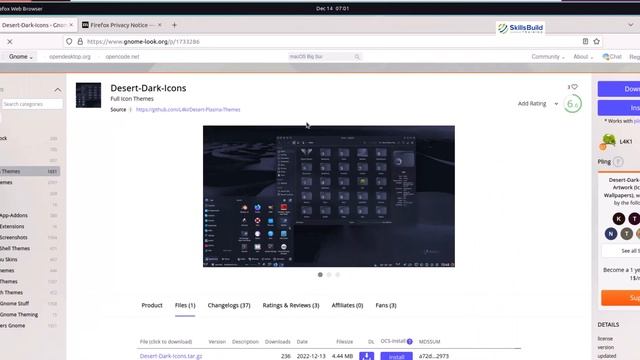Select second carousel dot indicator
Screen dimensions: 640x360
[329, 275]
